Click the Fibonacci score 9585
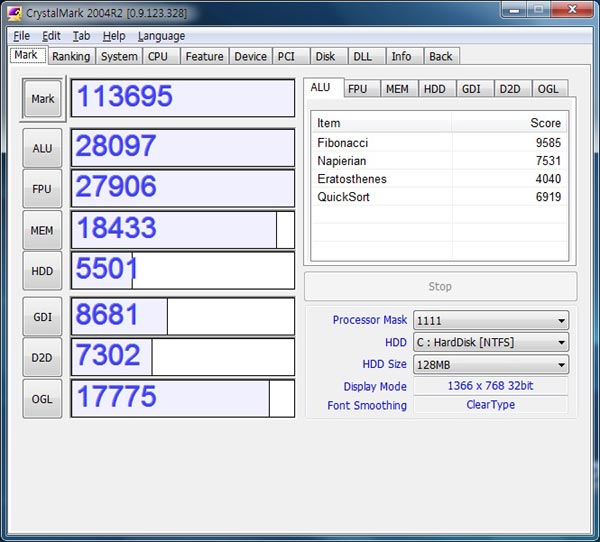This screenshot has height=542, width=600. pyautogui.click(x=548, y=143)
